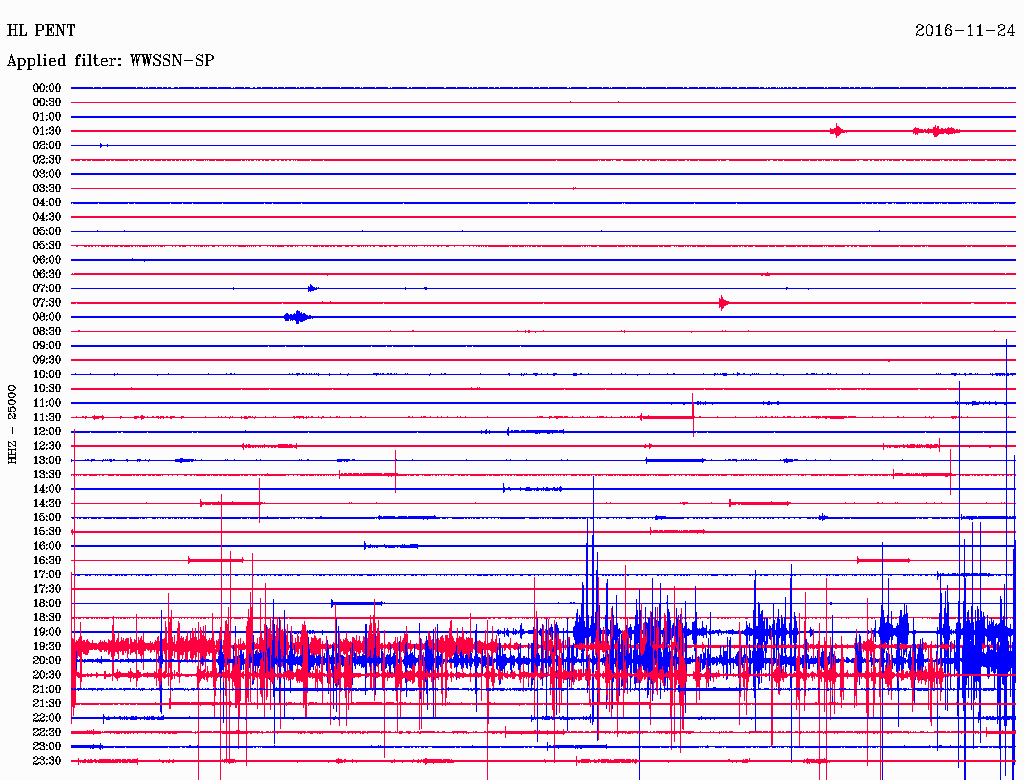Select the 09:00 time label
Screen dimensions: 1024x780
click(x=47, y=346)
